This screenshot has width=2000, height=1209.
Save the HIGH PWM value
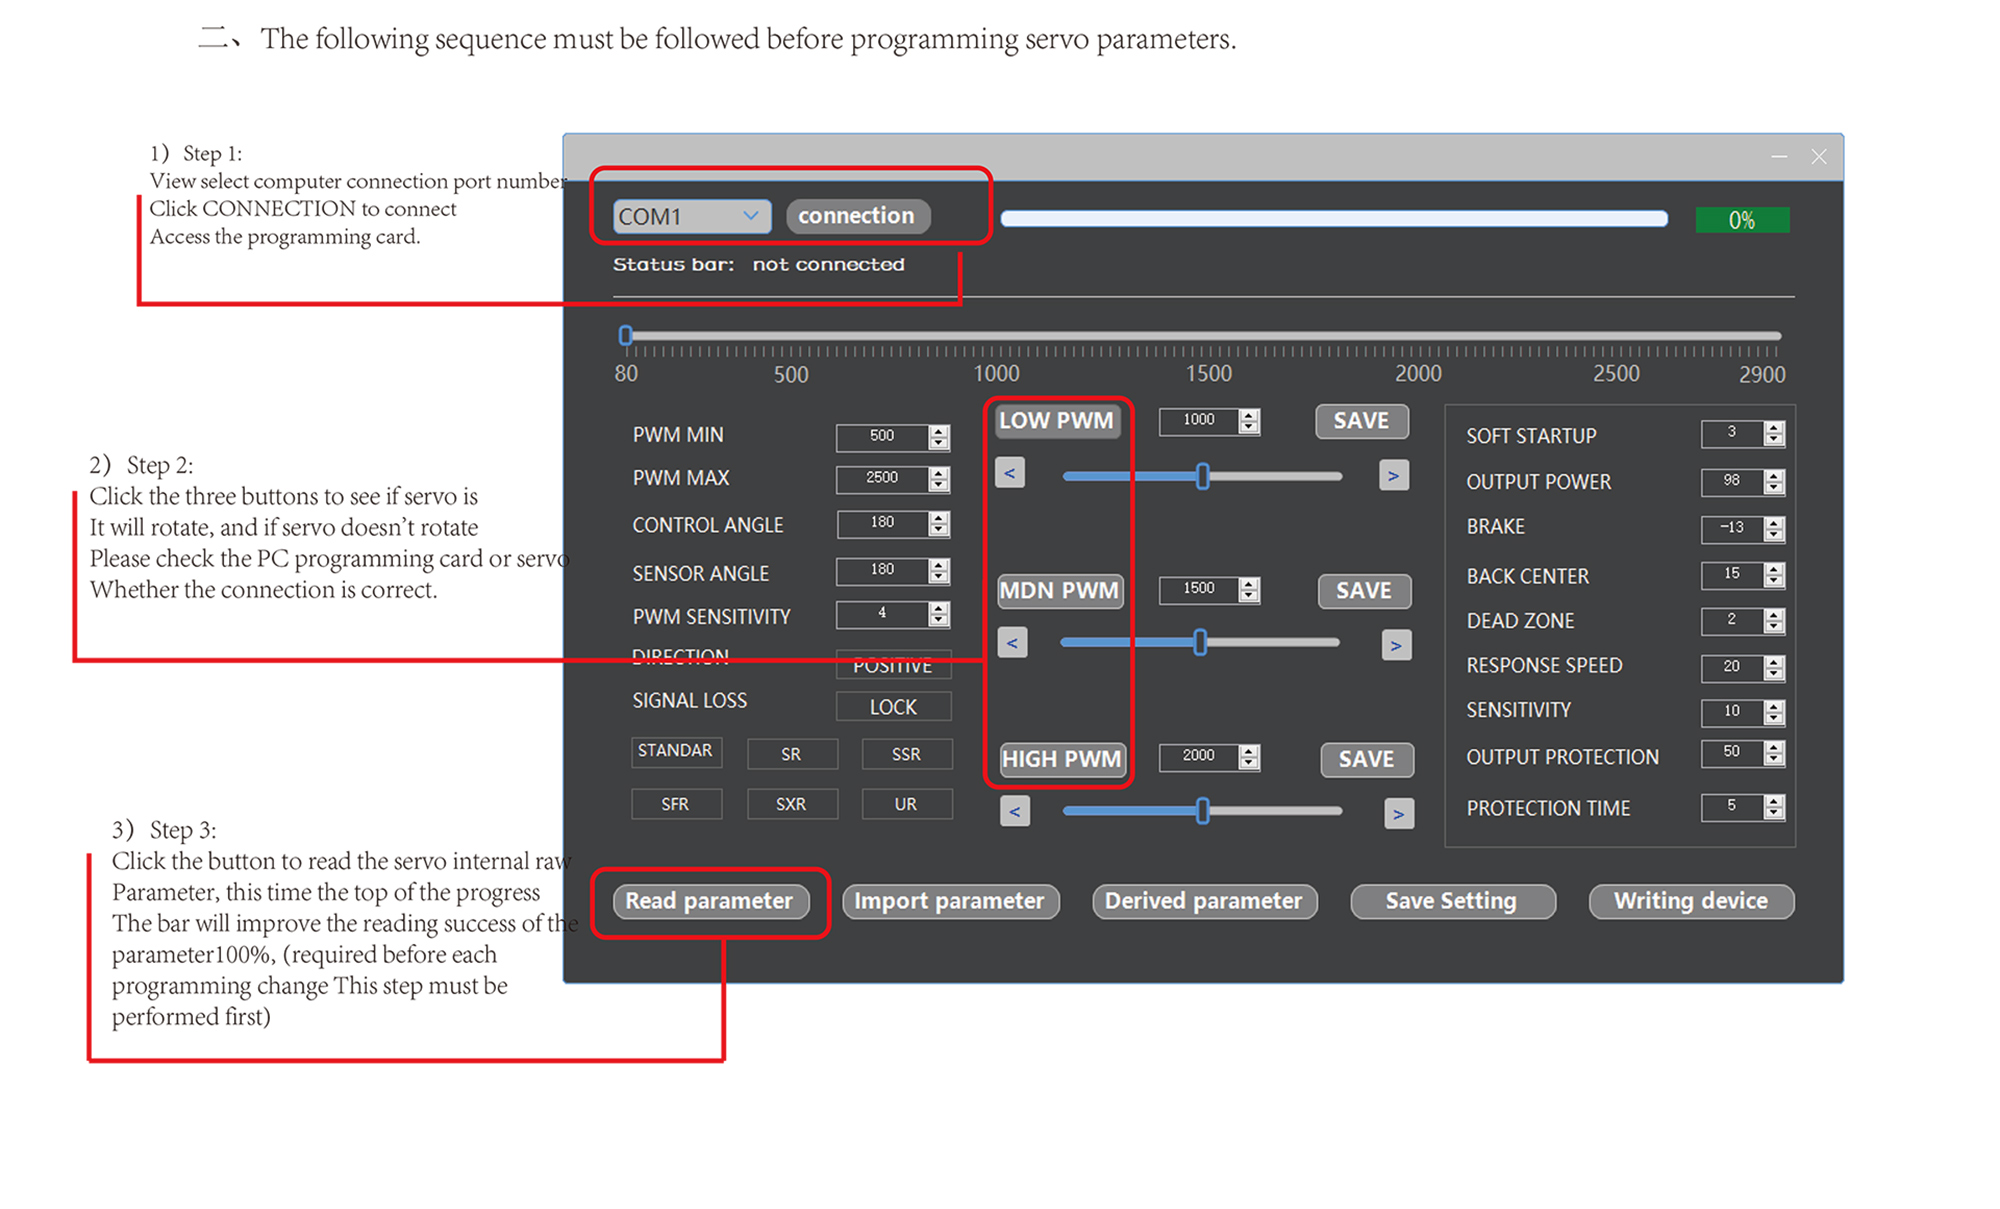click(x=1367, y=759)
